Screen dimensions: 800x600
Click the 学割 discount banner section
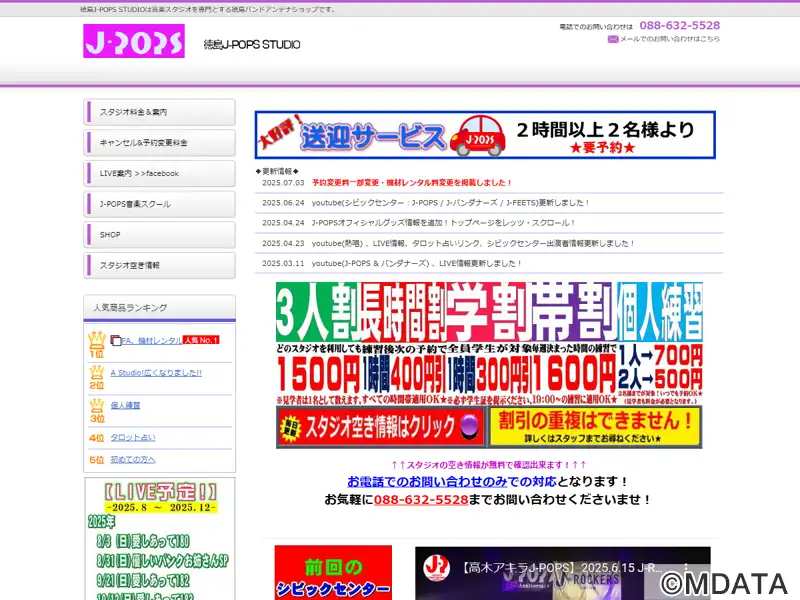click(x=489, y=343)
